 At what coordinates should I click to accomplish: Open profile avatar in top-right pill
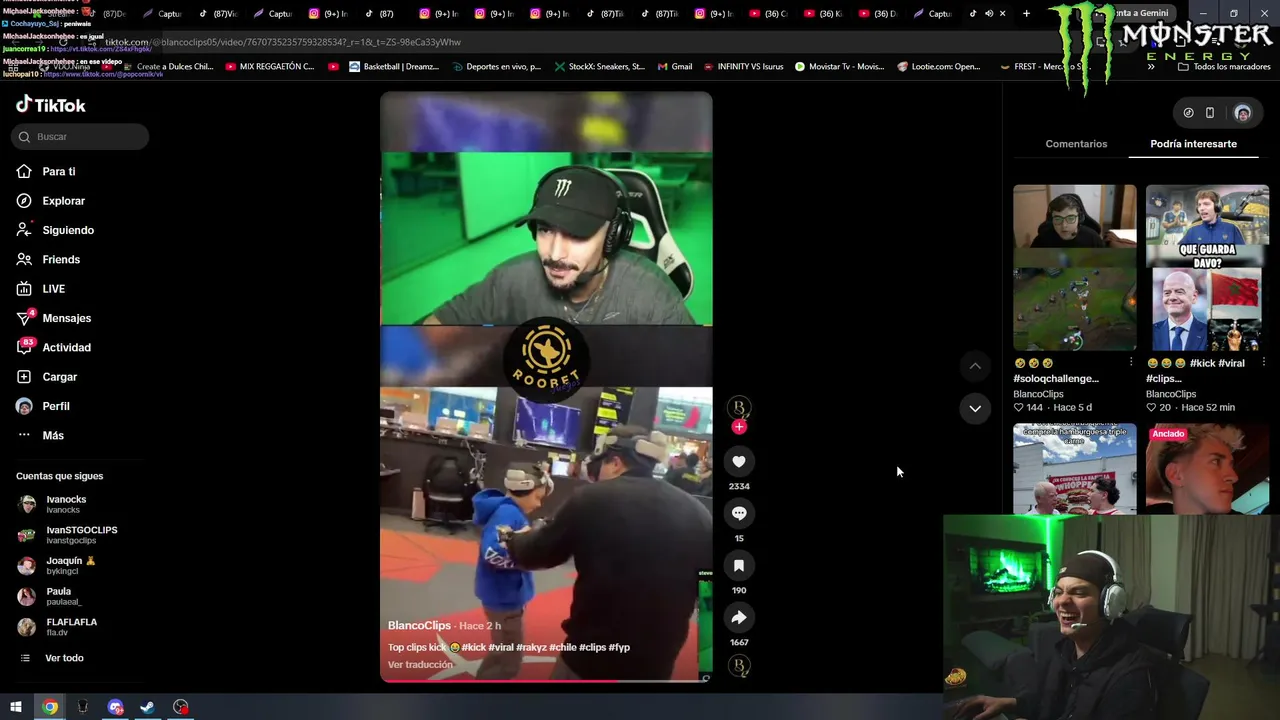point(1243,113)
